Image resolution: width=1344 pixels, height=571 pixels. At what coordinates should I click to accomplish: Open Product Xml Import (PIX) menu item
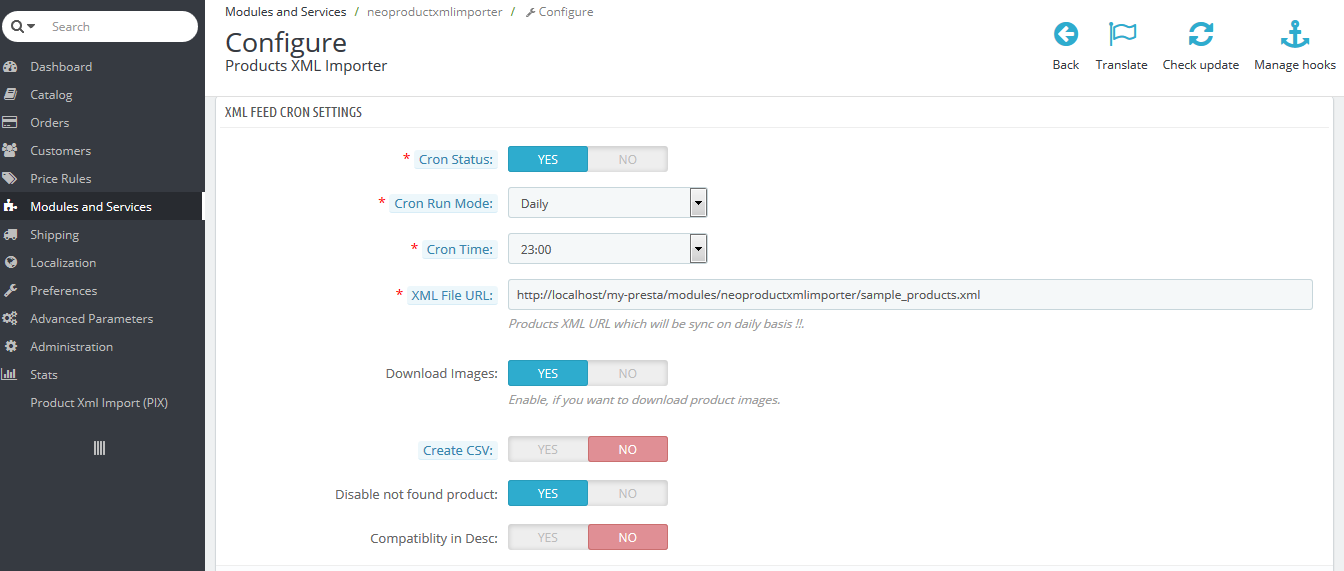(99, 403)
